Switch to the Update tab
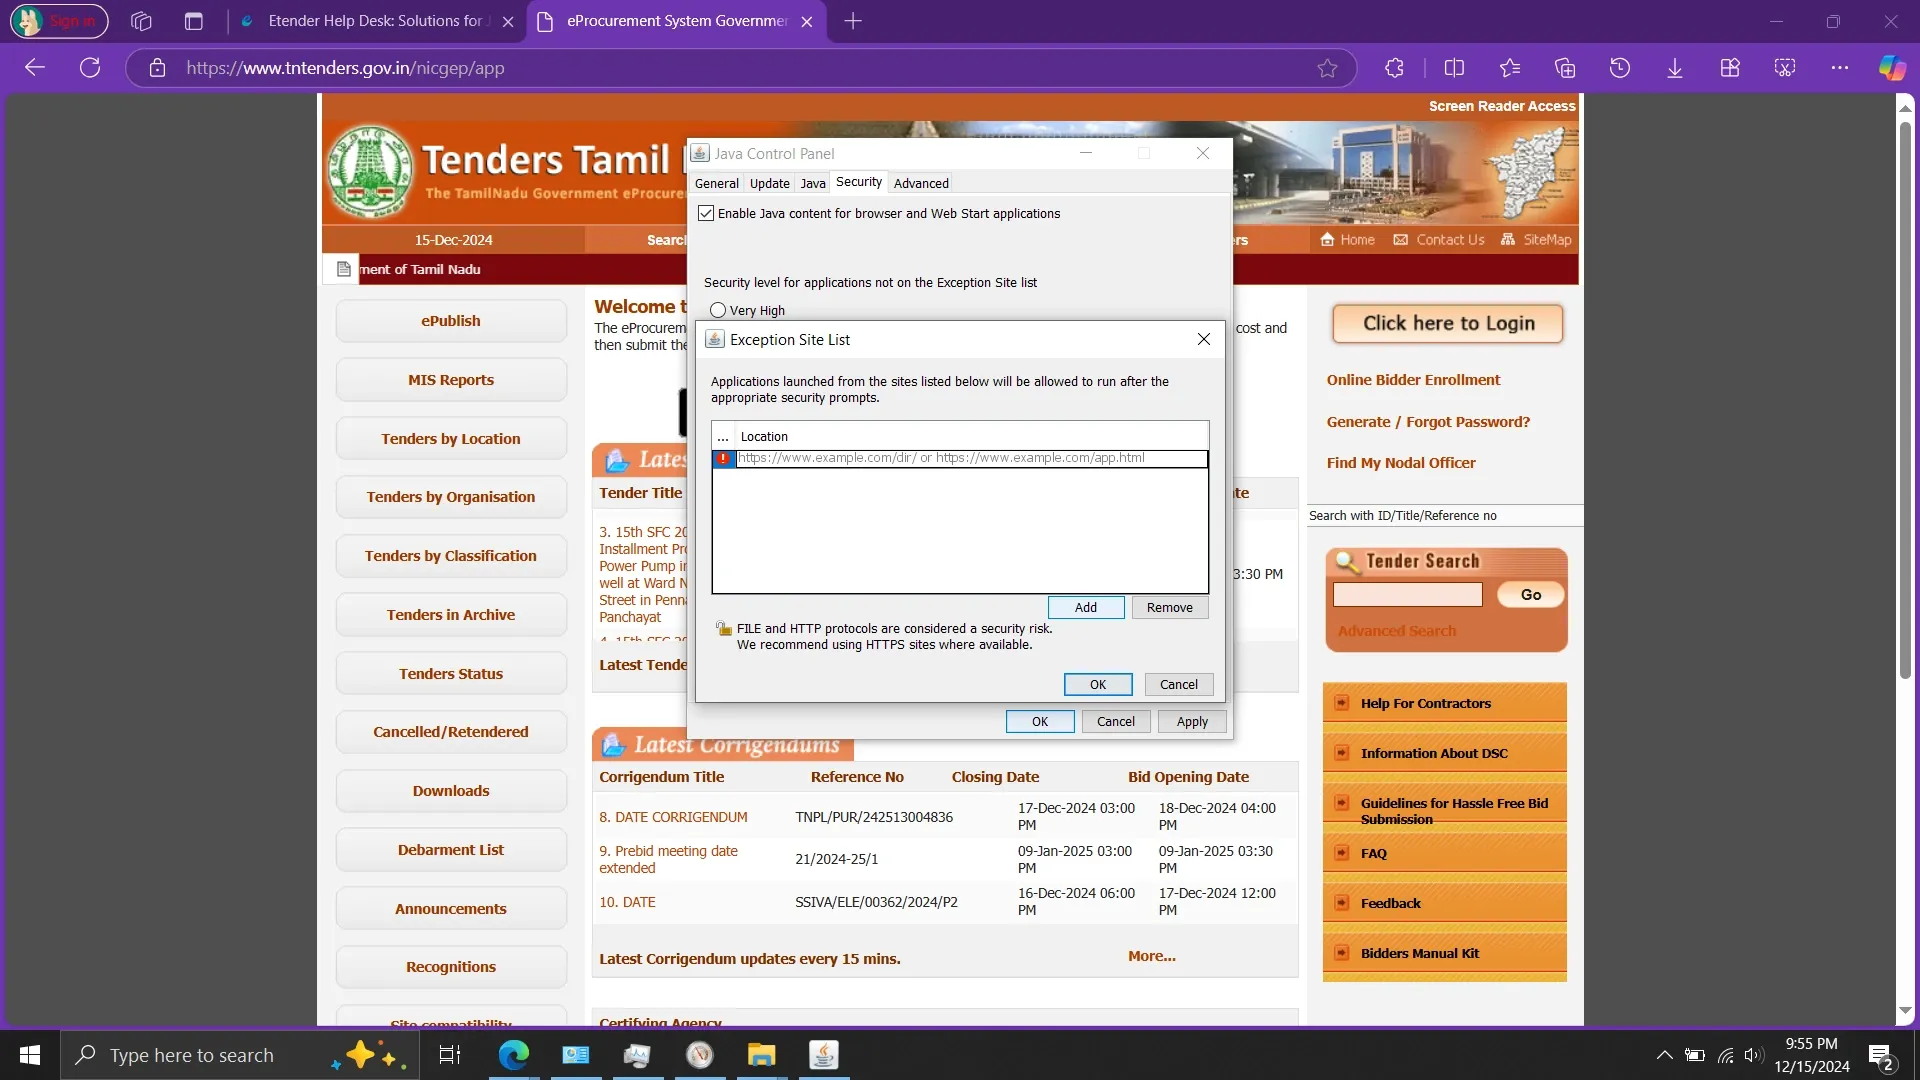 tap(770, 184)
